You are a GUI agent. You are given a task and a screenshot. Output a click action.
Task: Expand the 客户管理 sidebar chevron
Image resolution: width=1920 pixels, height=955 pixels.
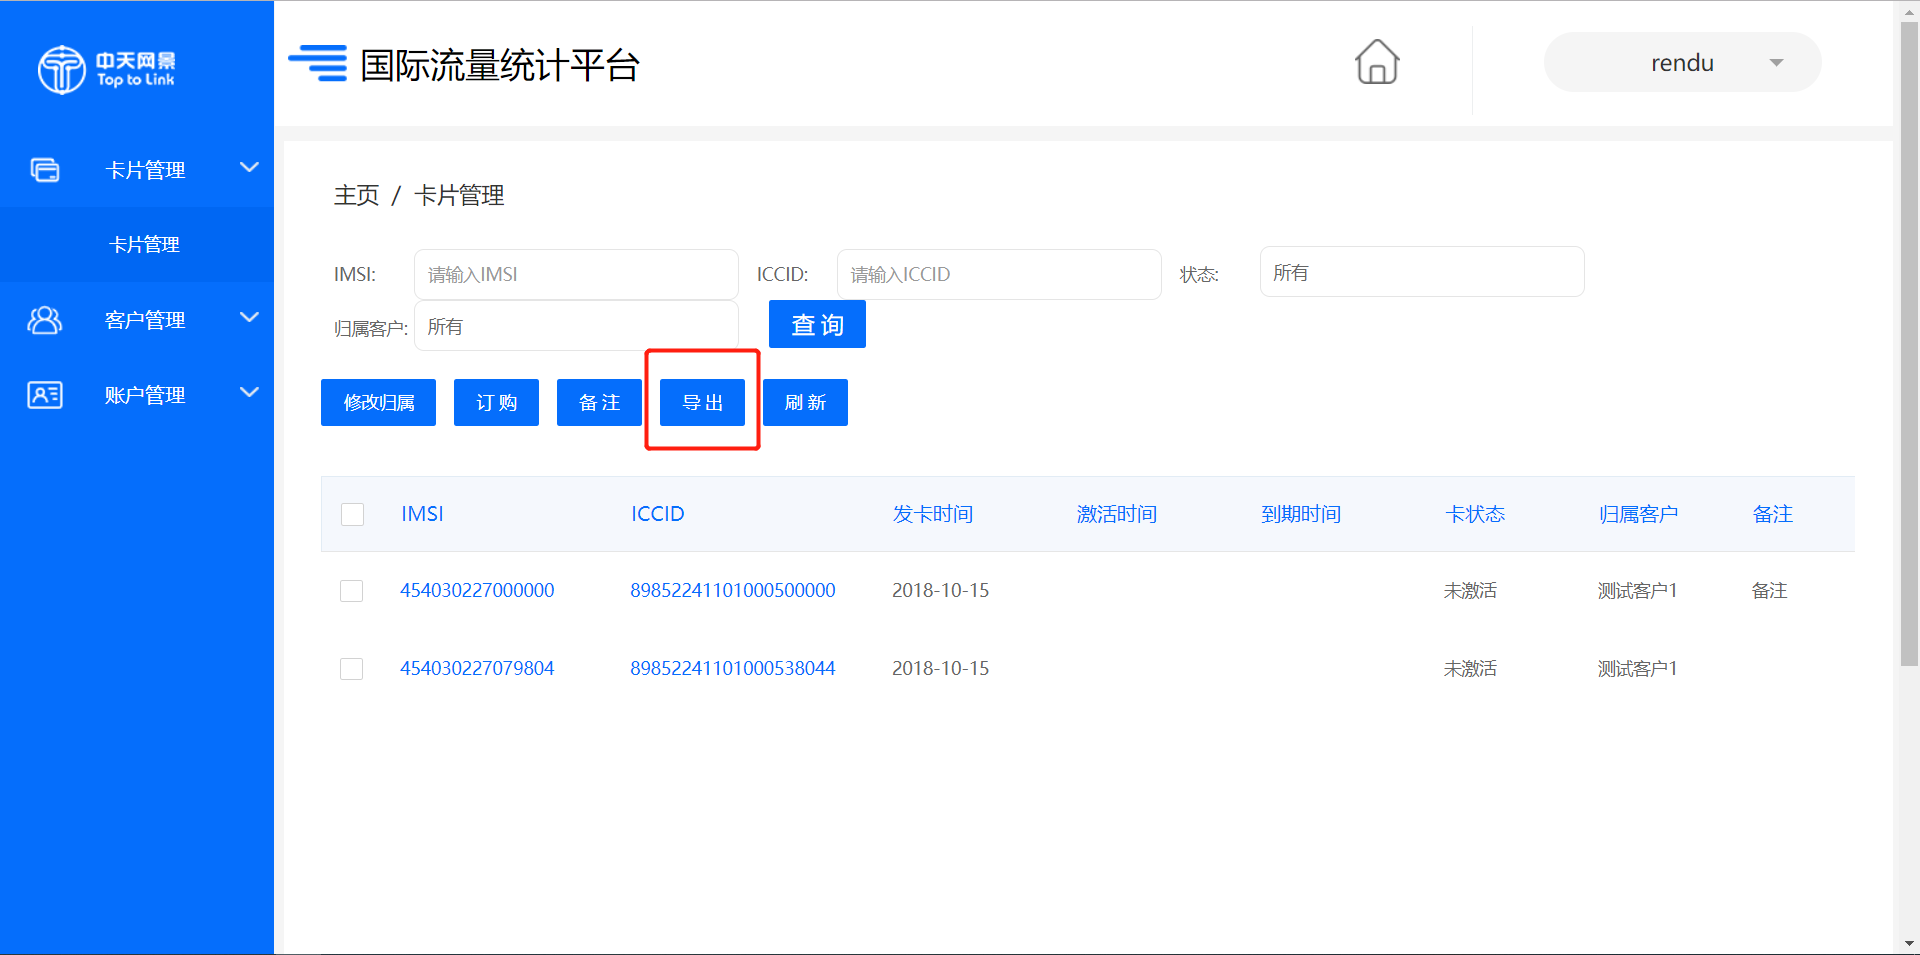(249, 317)
